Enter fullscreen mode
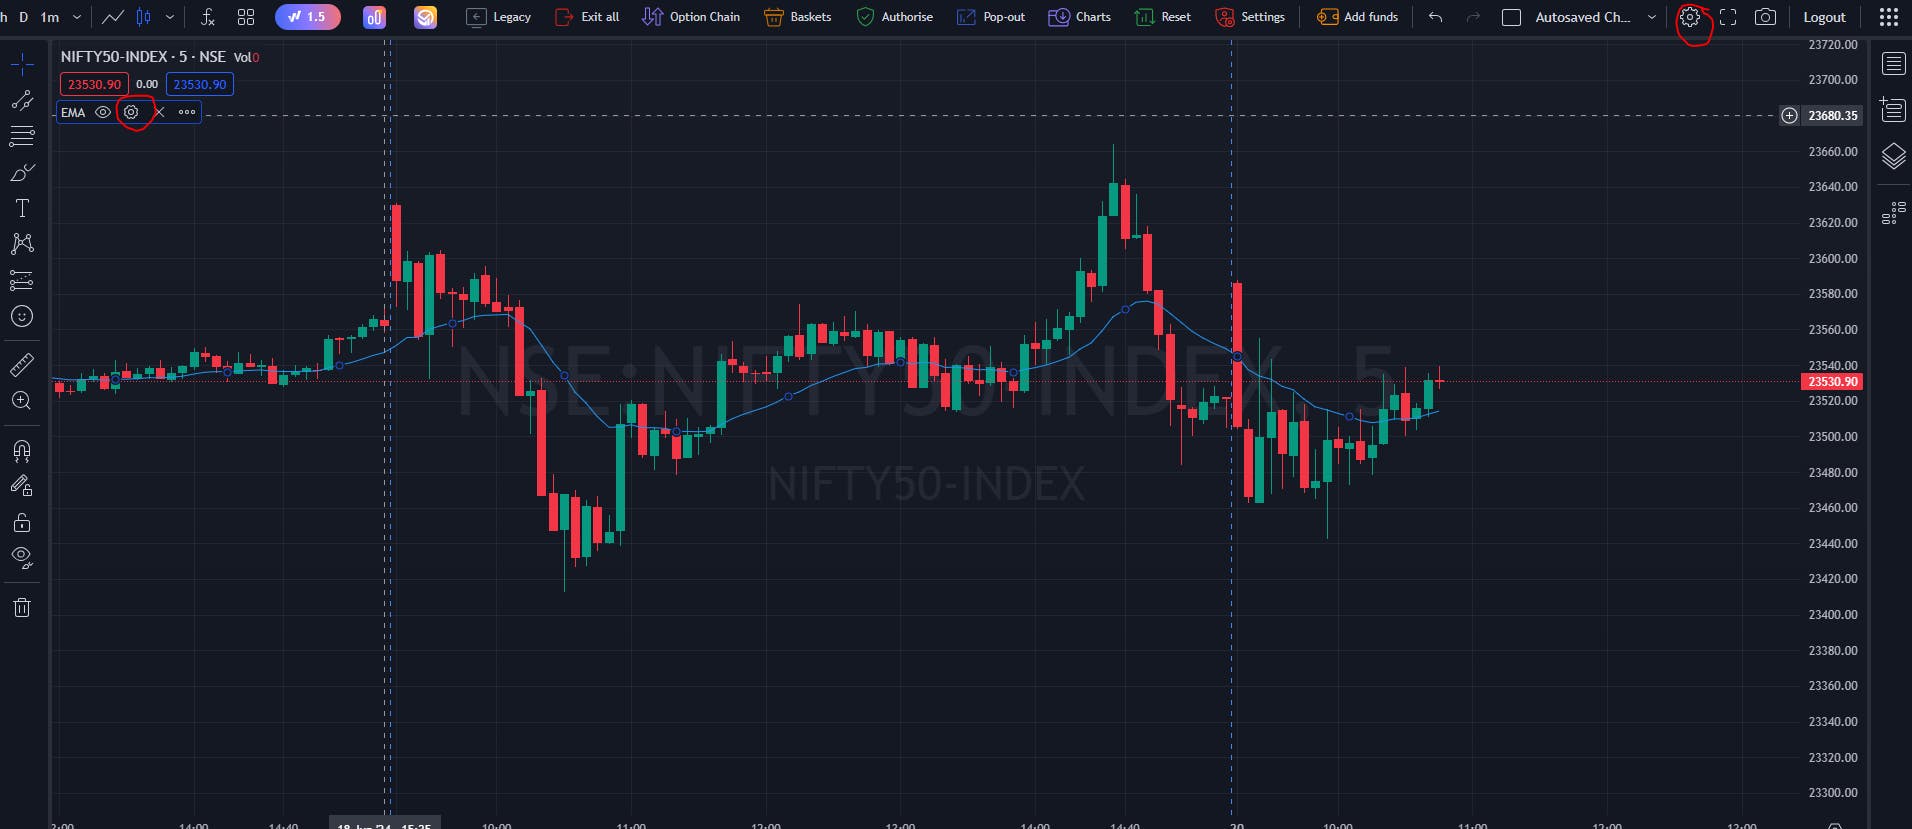The image size is (1912, 829). pos(1728,17)
